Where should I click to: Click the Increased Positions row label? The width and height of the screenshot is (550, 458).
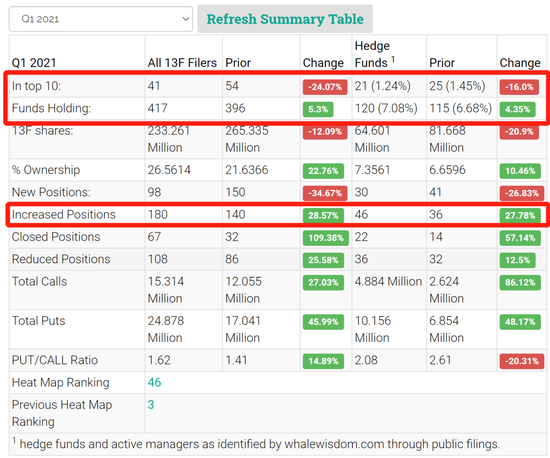[x=63, y=215]
